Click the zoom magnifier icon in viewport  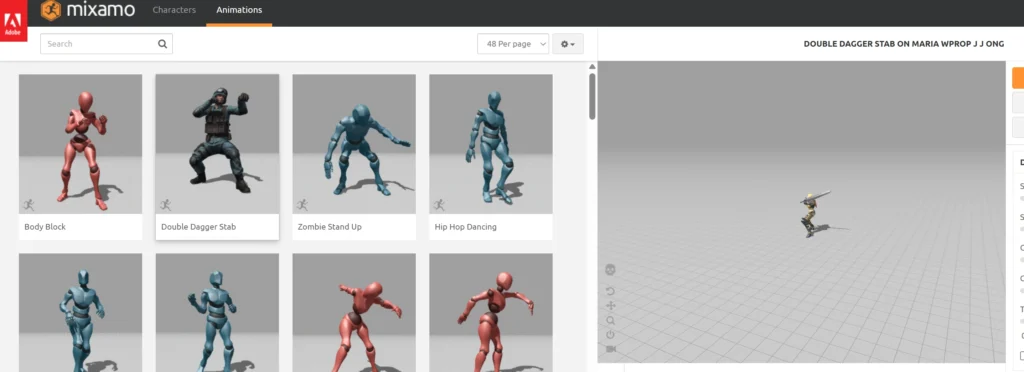pyautogui.click(x=611, y=320)
